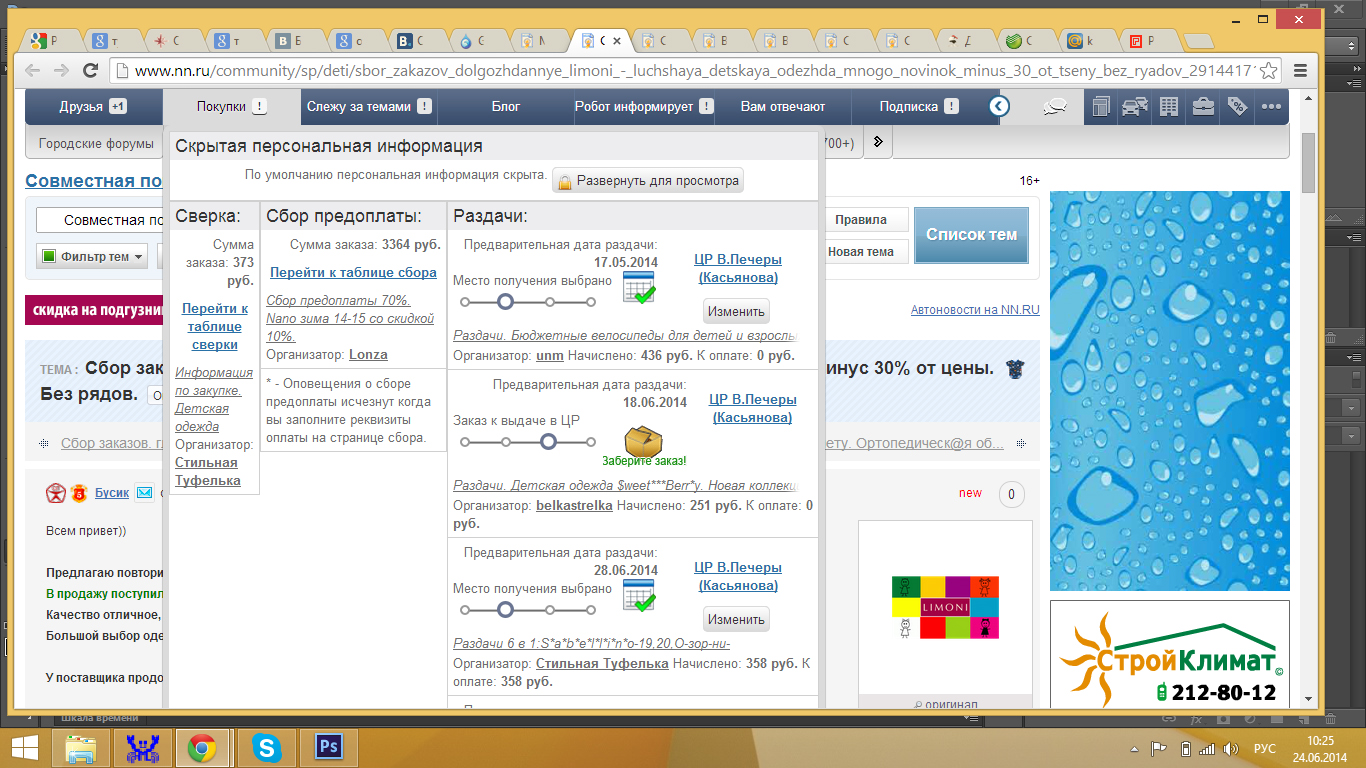
Task: Open the messages speech bubble icon
Action: pyautogui.click(x=1053, y=107)
